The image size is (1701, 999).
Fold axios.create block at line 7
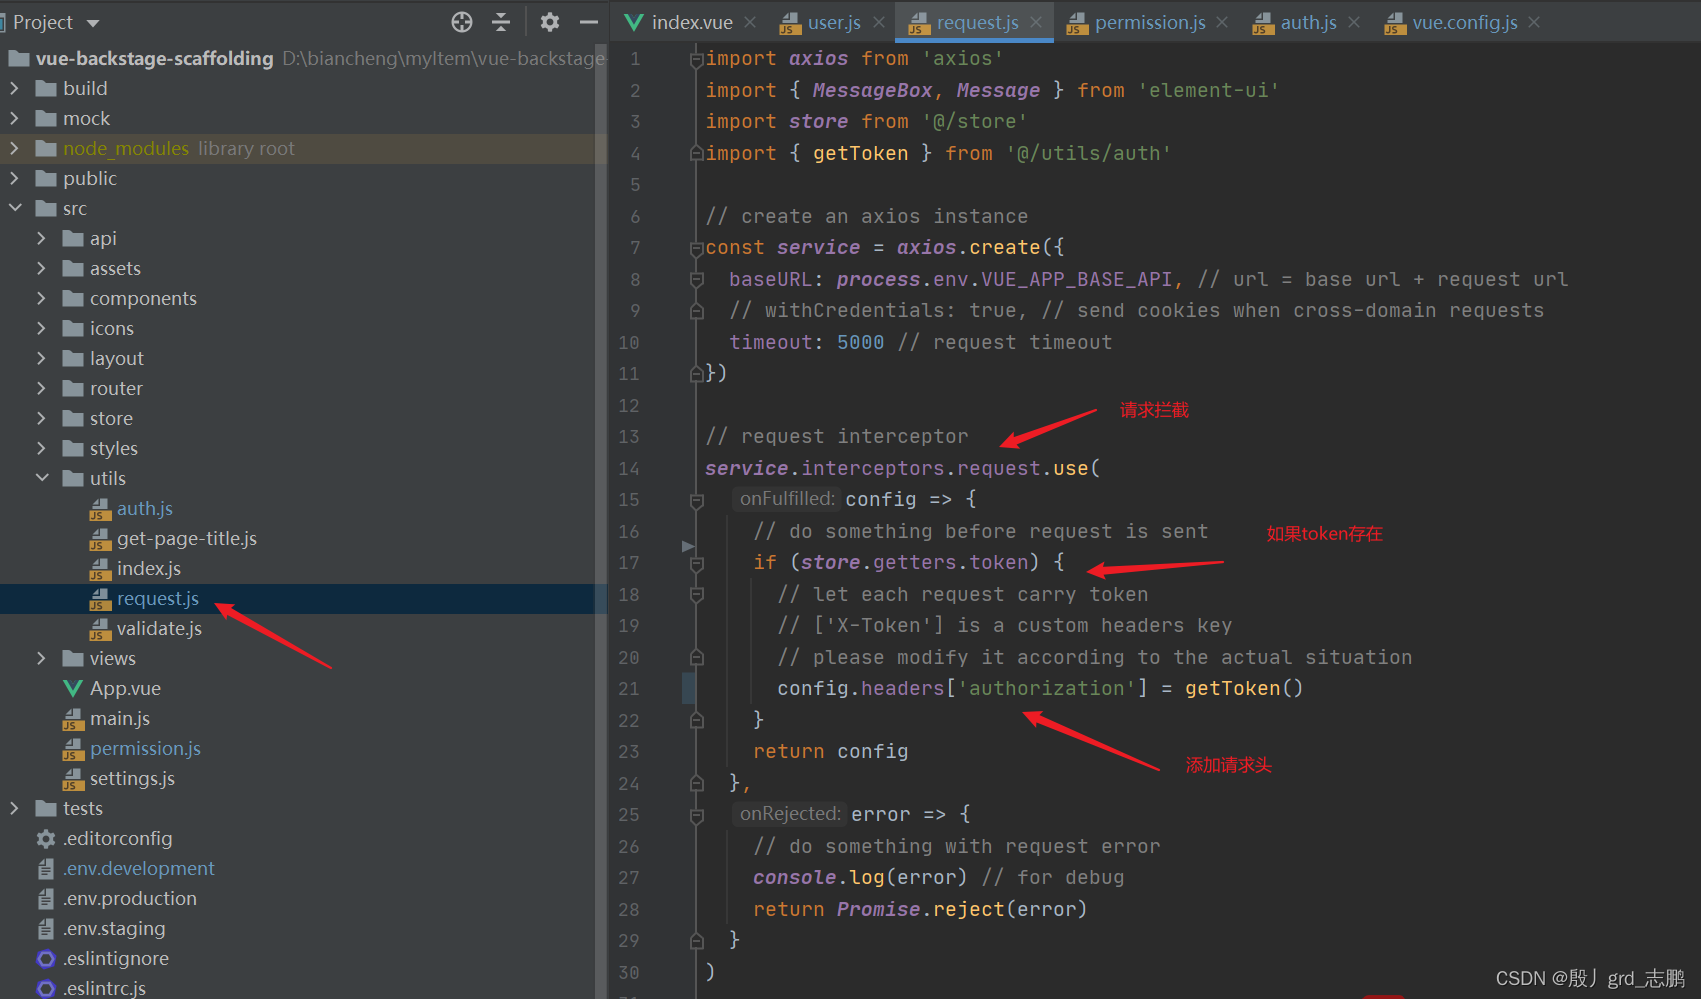[x=696, y=248]
